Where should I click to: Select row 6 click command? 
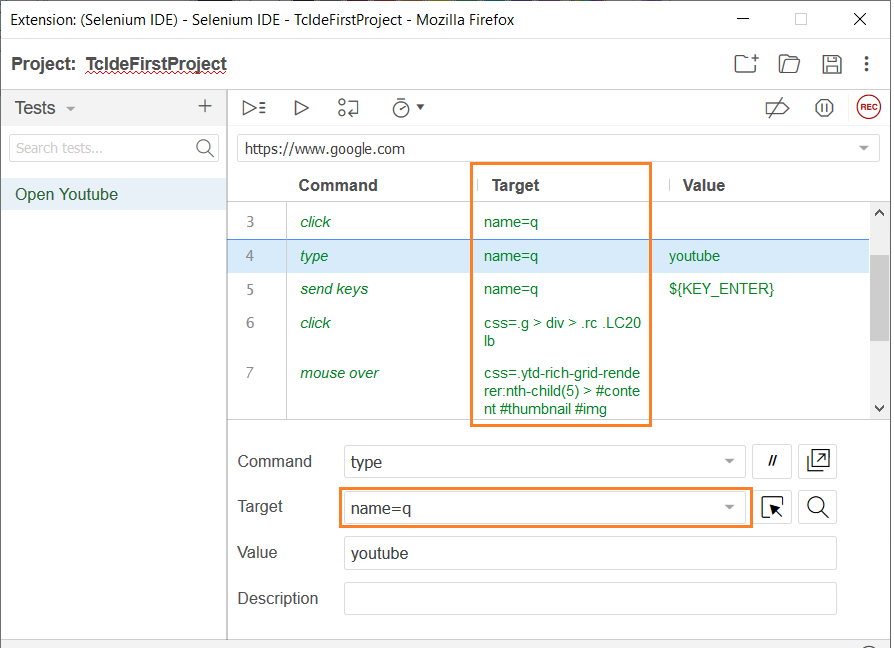click(547, 331)
